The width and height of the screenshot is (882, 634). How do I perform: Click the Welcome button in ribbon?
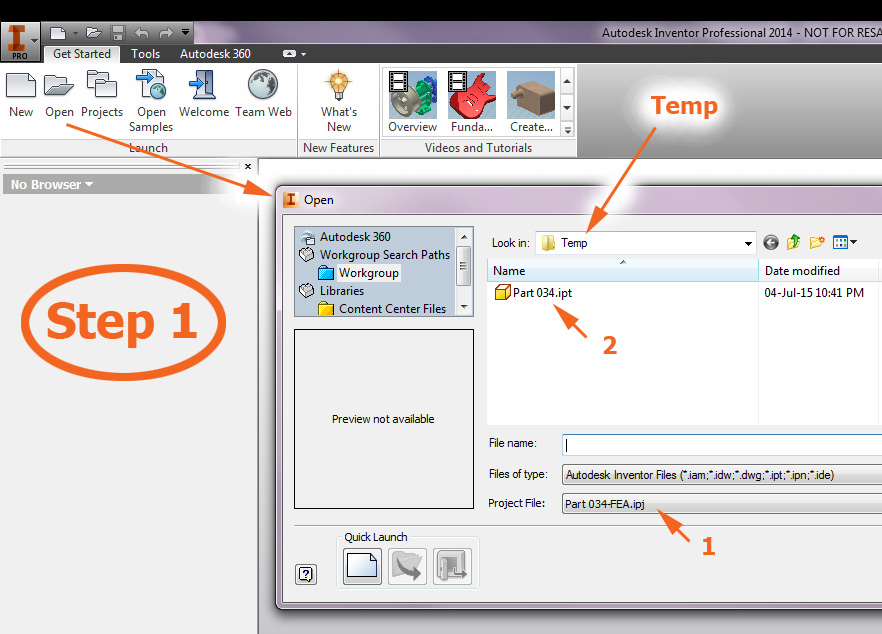pos(204,95)
